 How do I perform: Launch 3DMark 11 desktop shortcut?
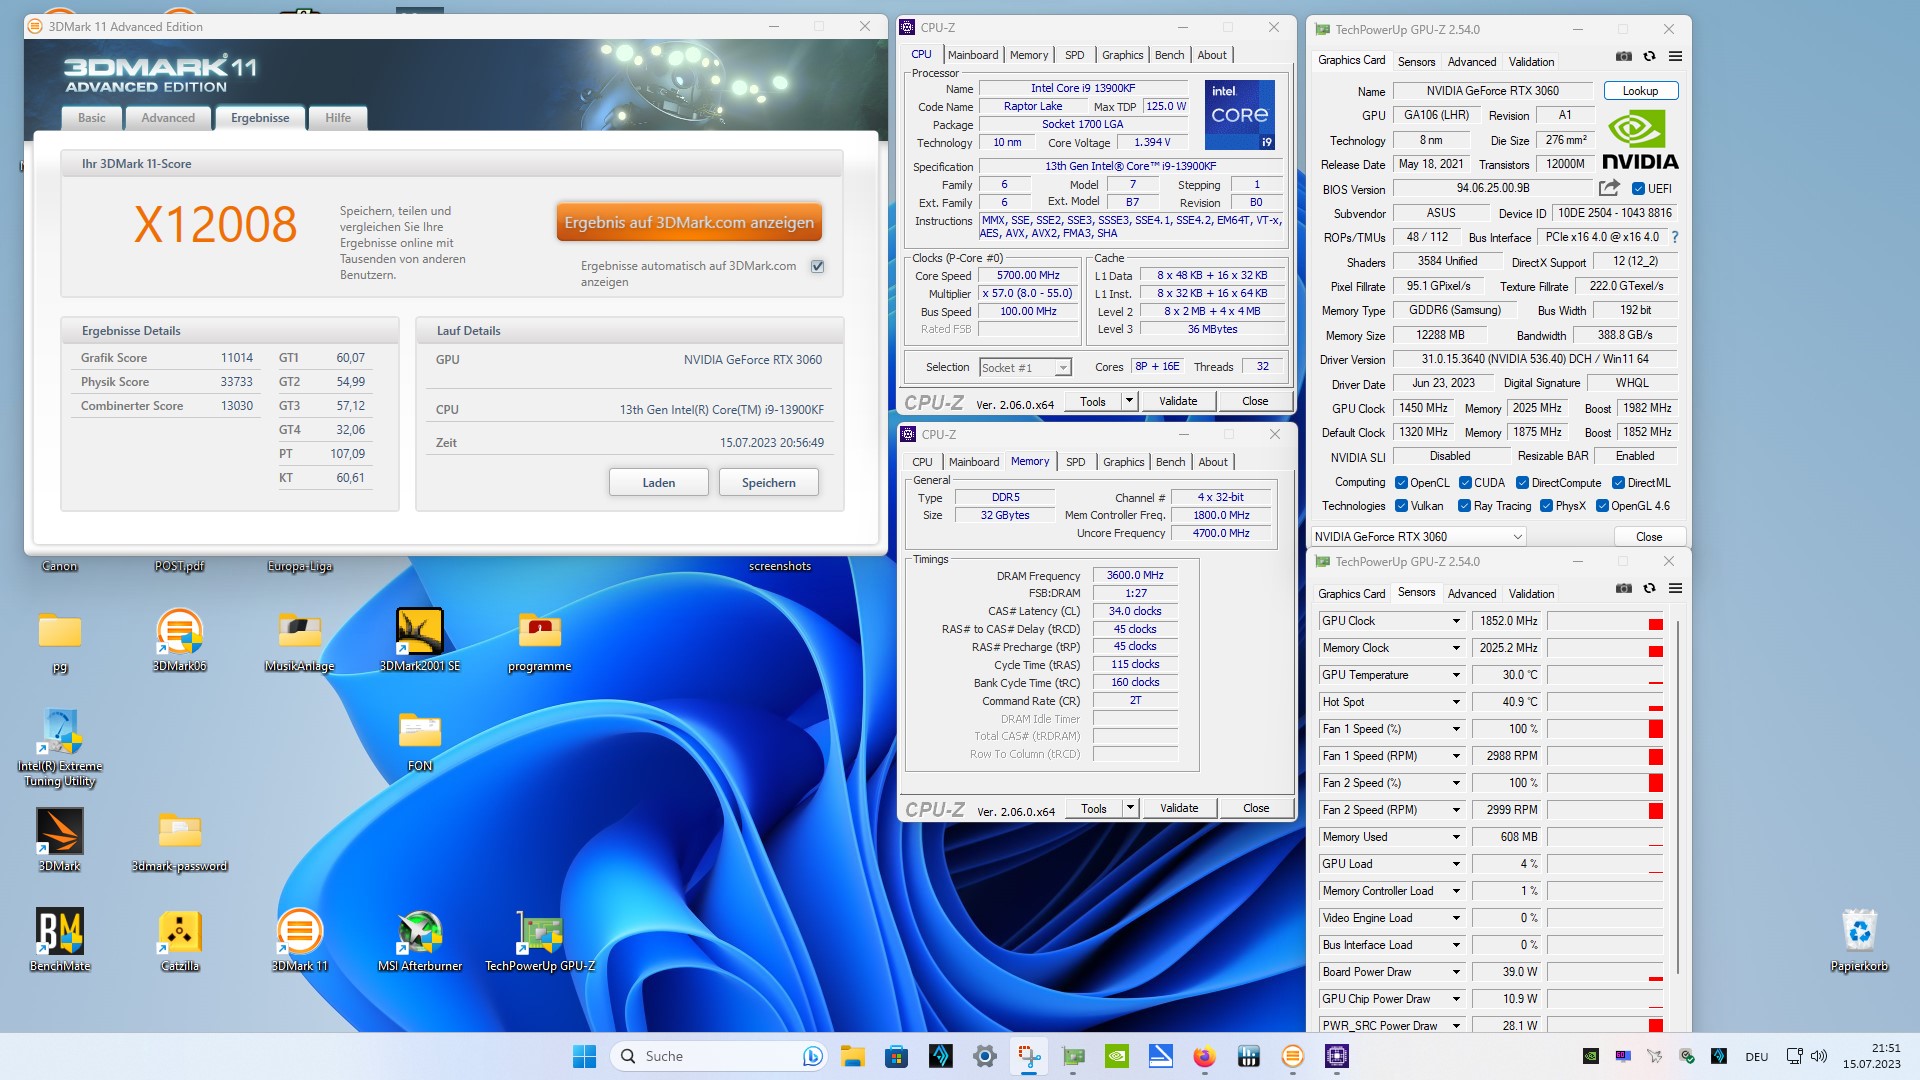pos(300,940)
